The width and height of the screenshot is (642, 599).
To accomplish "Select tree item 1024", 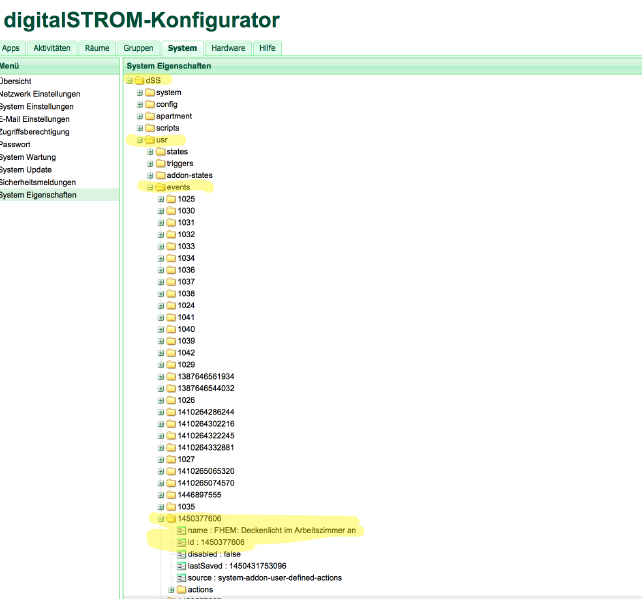I will click(x=186, y=305).
